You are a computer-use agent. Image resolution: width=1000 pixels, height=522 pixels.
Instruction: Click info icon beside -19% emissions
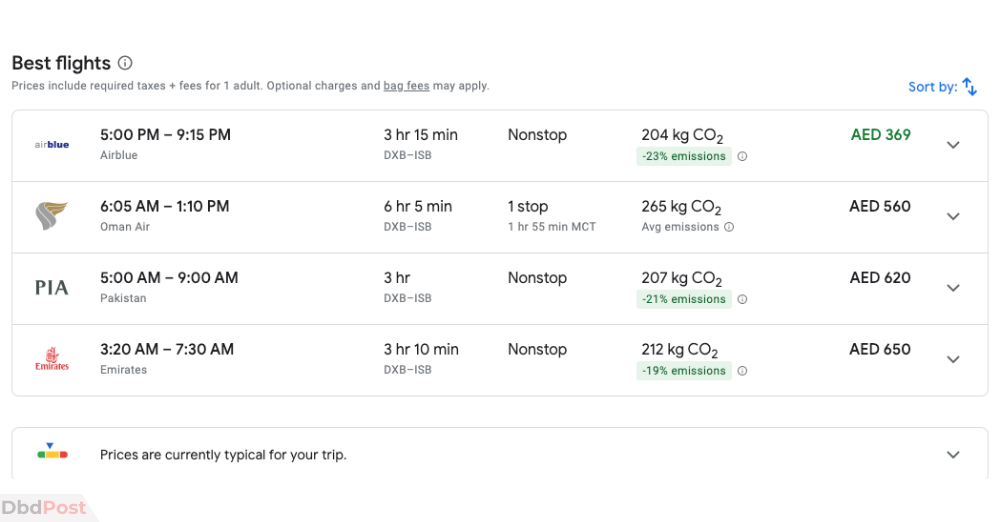(742, 371)
